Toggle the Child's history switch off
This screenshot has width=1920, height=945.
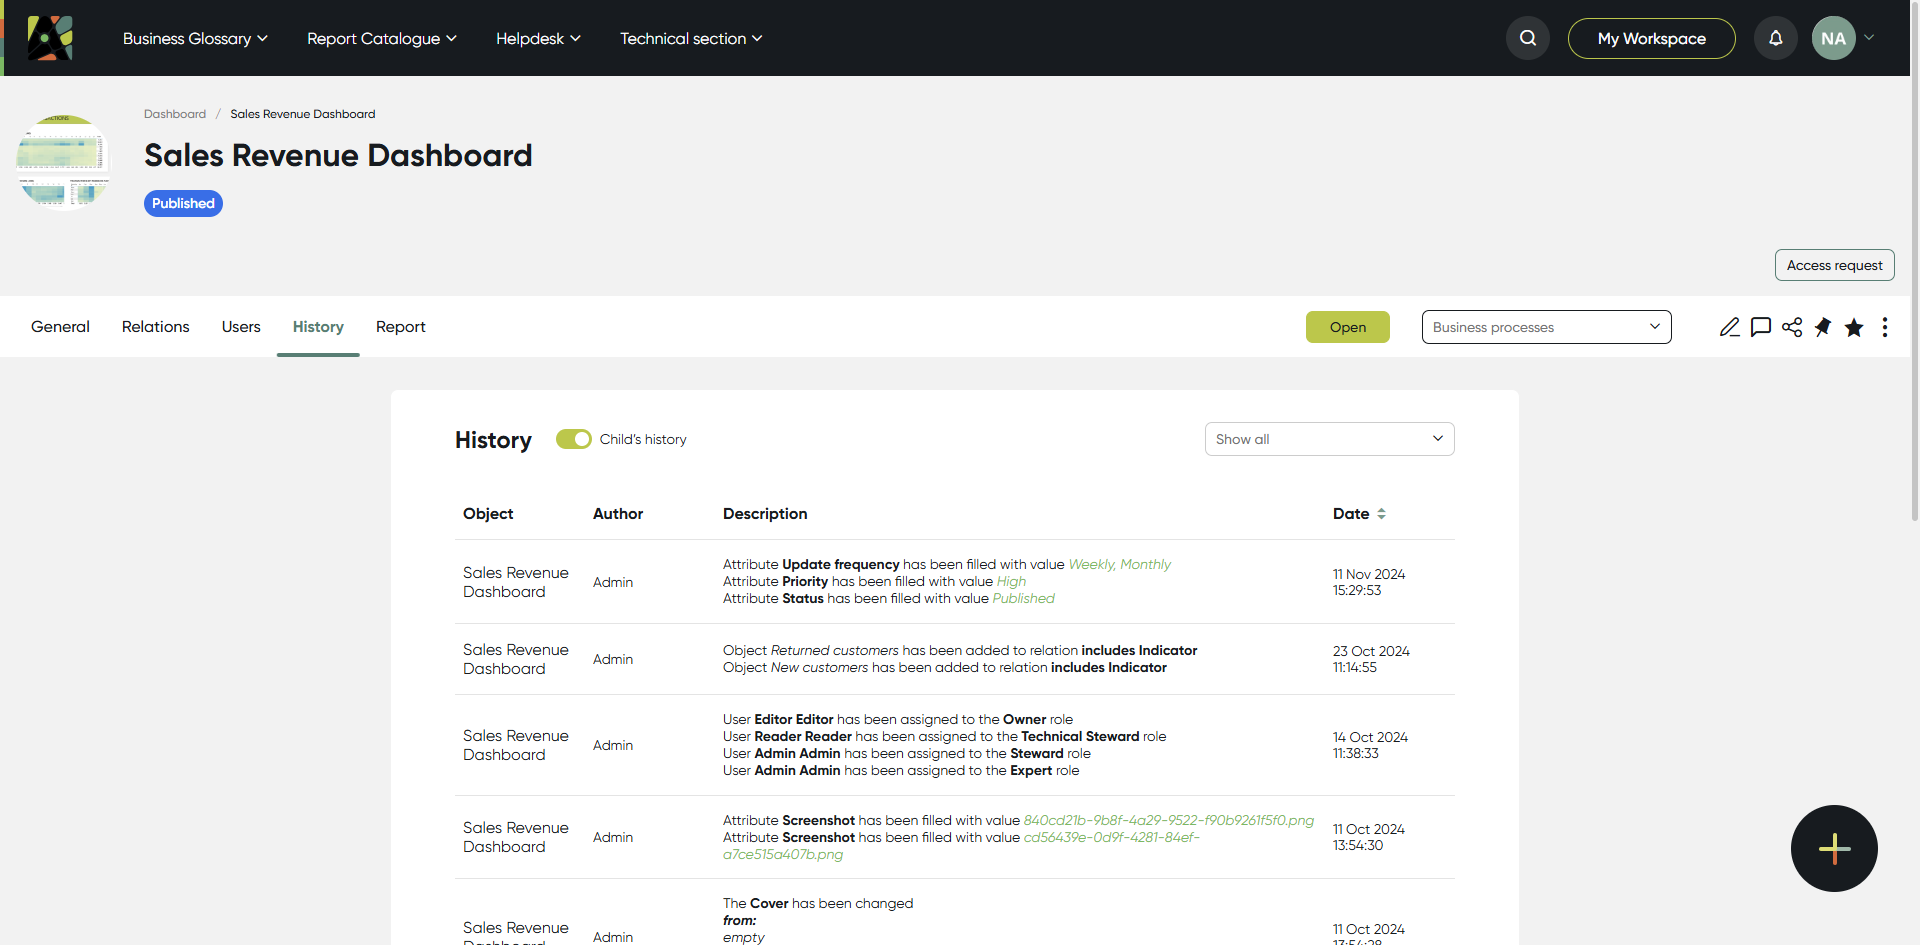pos(573,439)
